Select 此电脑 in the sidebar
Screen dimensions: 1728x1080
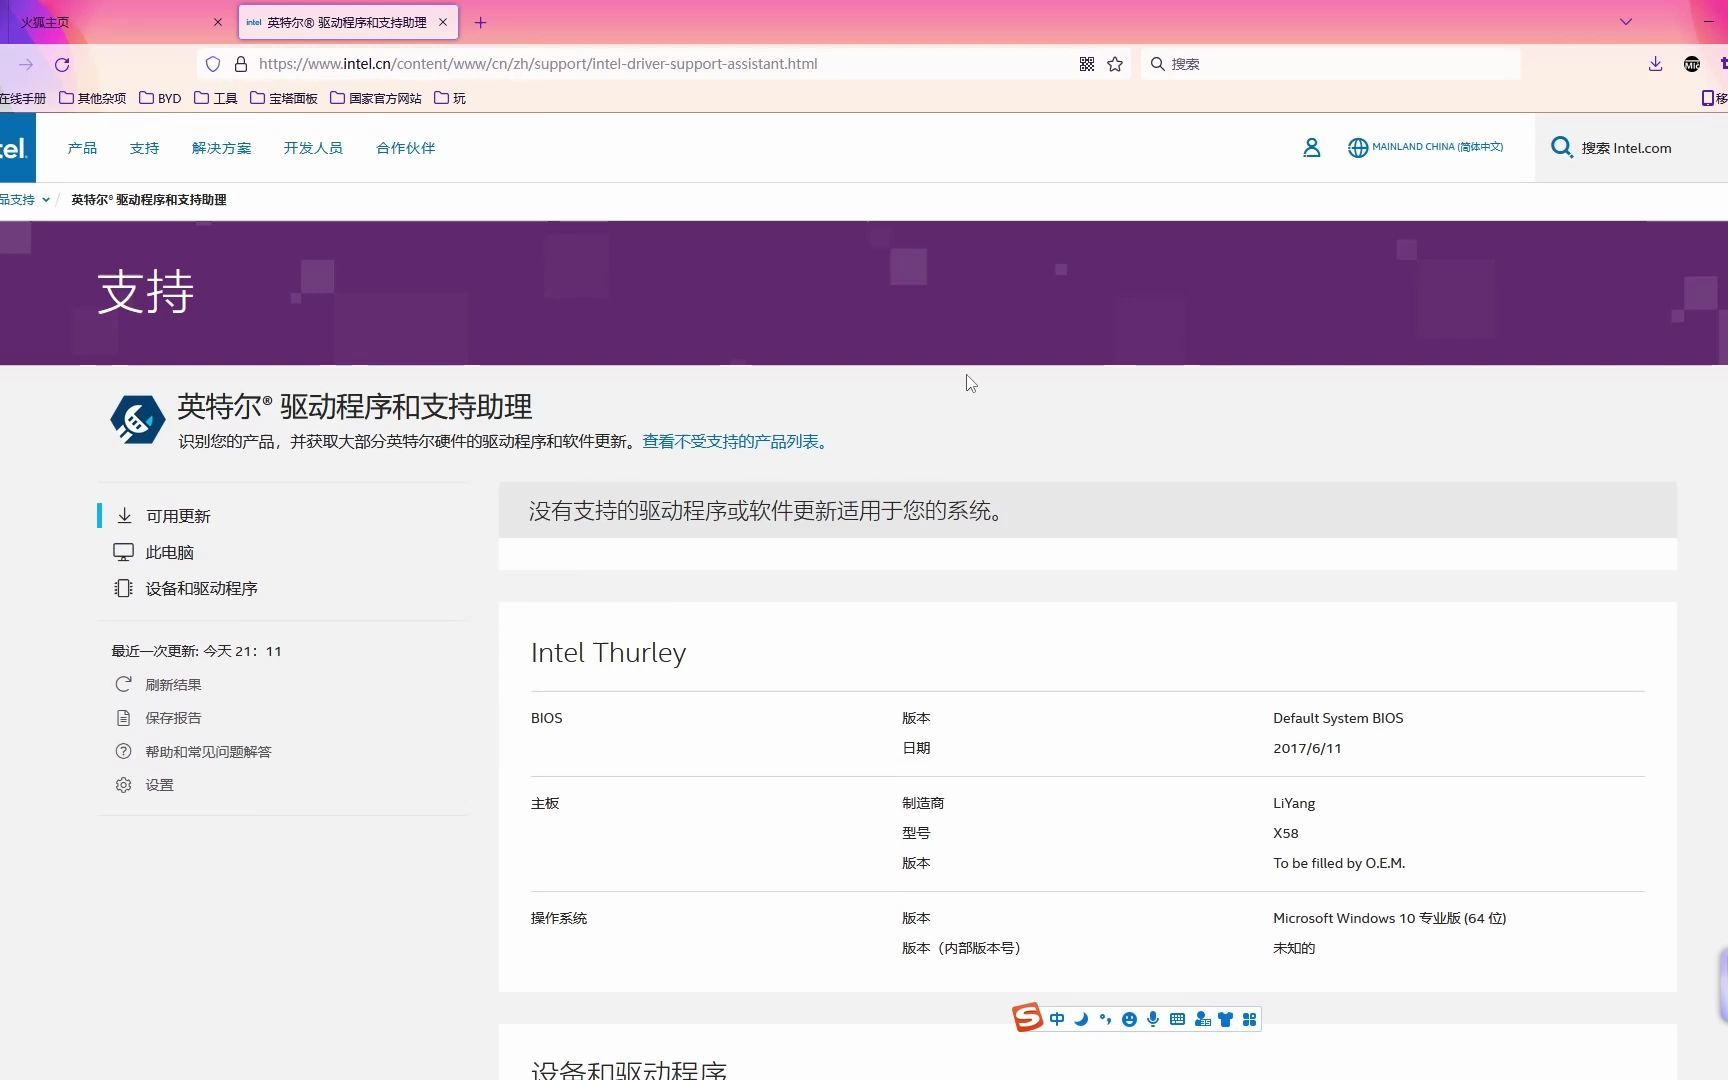click(170, 551)
